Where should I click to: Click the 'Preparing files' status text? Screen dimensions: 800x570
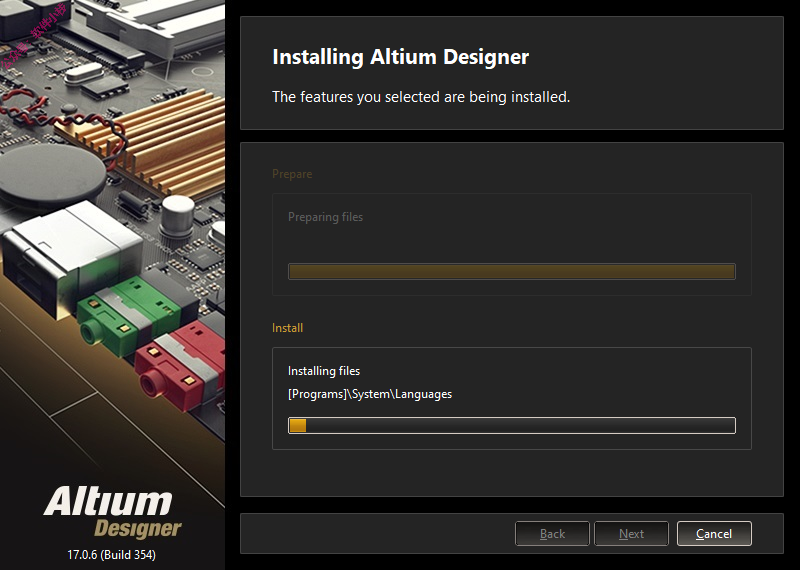pos(326,217)
